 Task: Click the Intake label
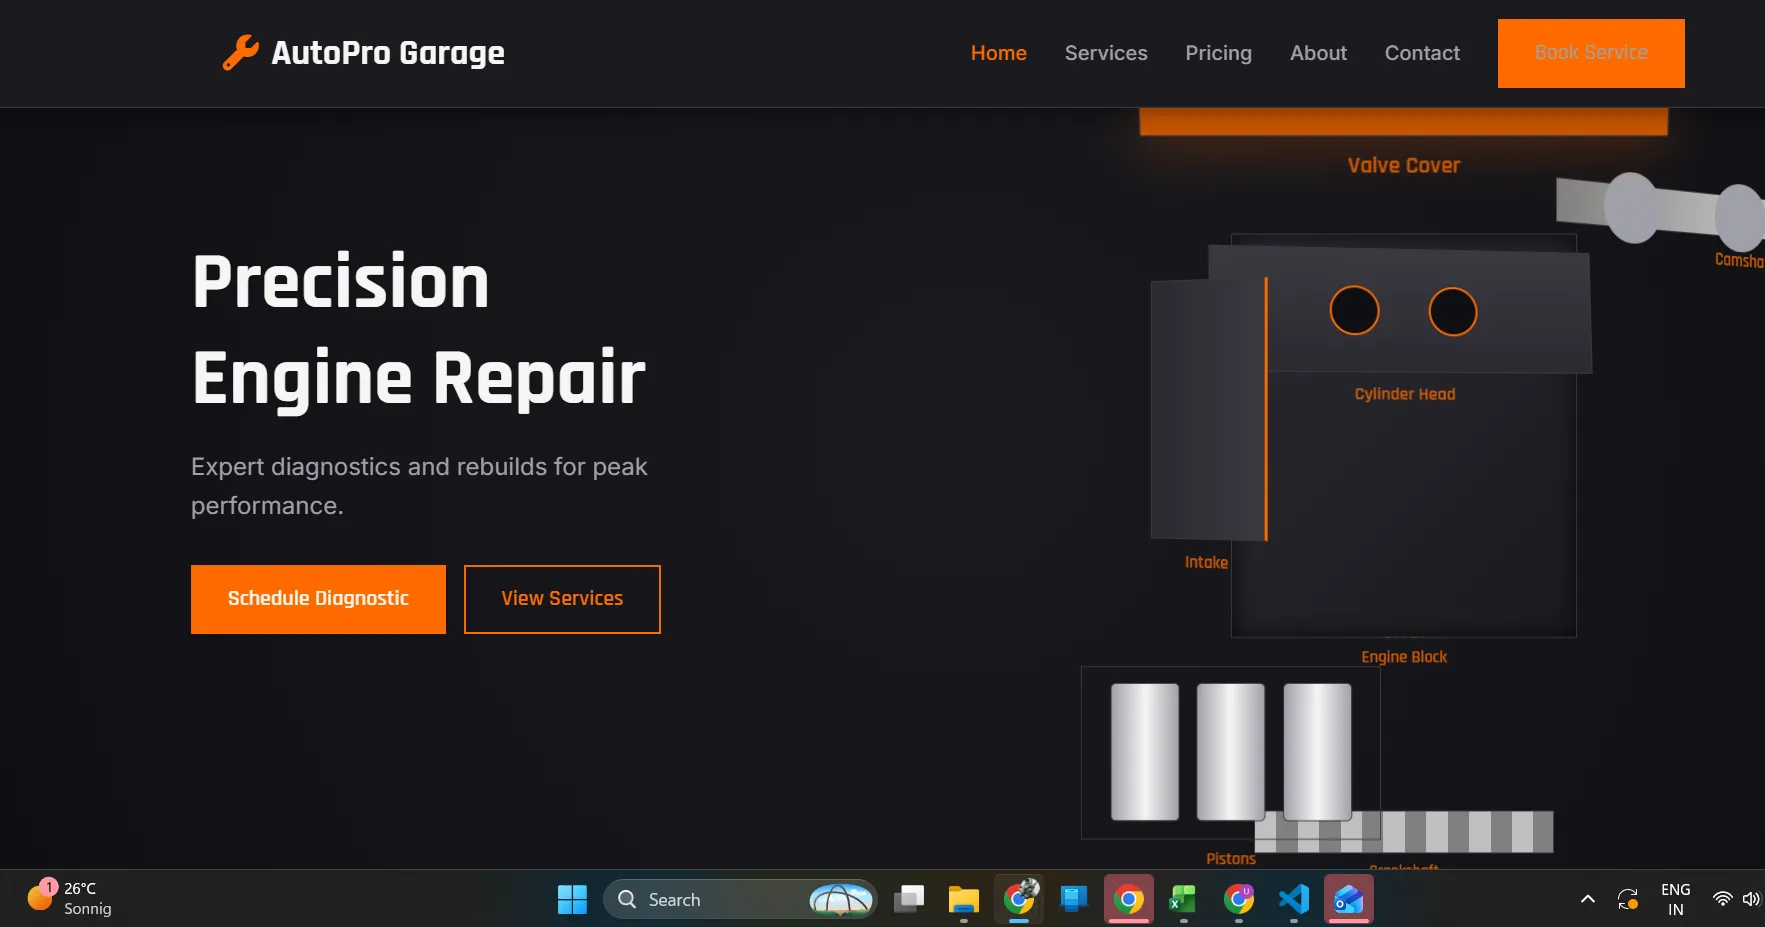pyautogui.click(x=1206, y=563)
